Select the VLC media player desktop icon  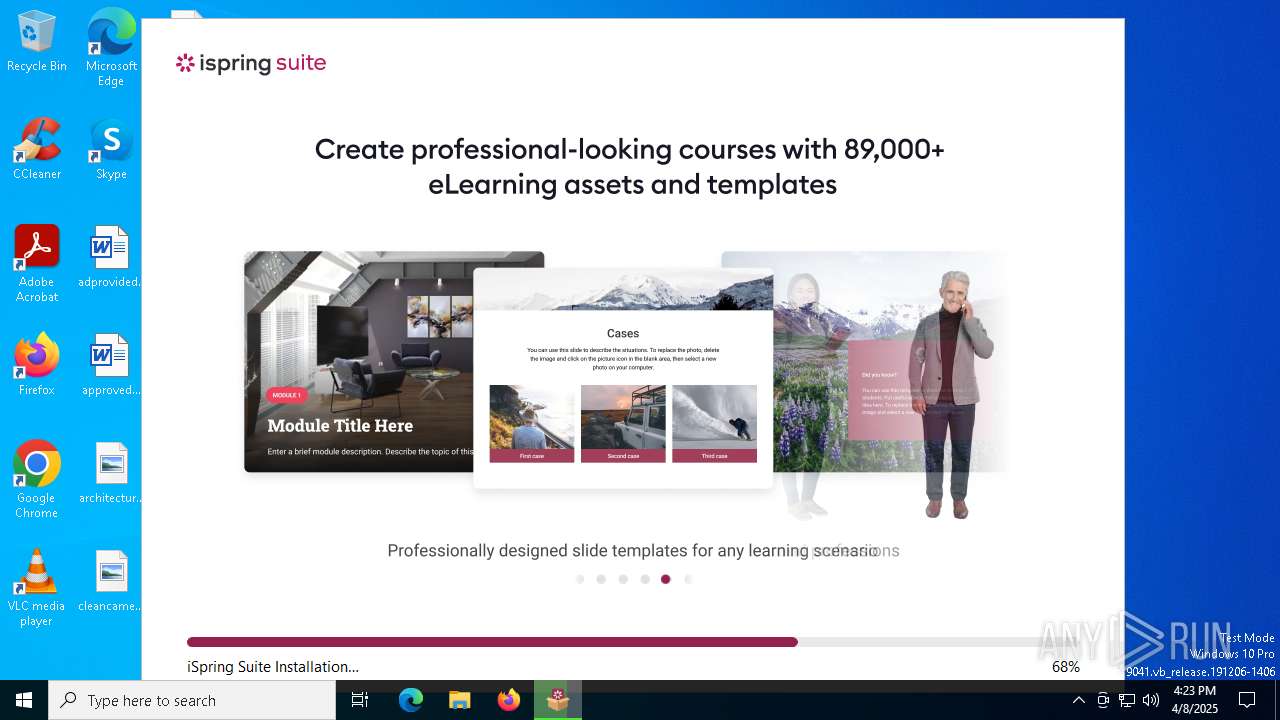coord(37,588)
